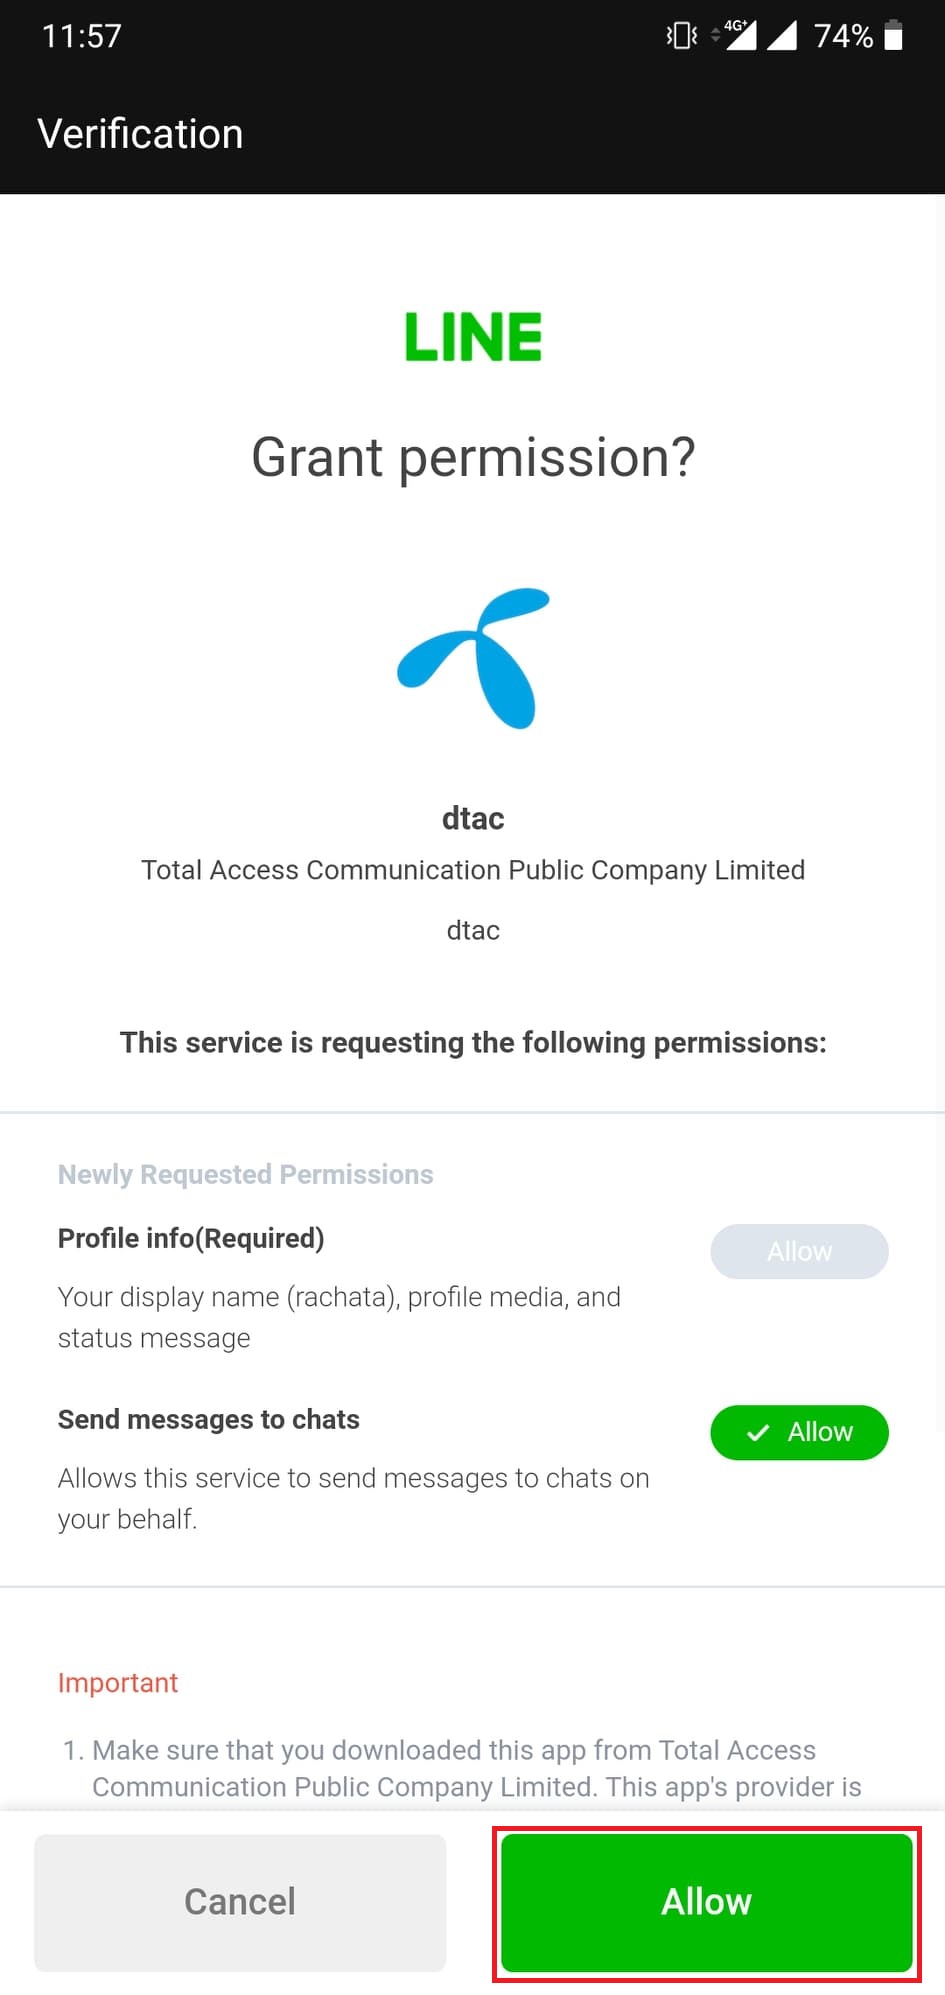Tap the Verification header title

[140, 134]
